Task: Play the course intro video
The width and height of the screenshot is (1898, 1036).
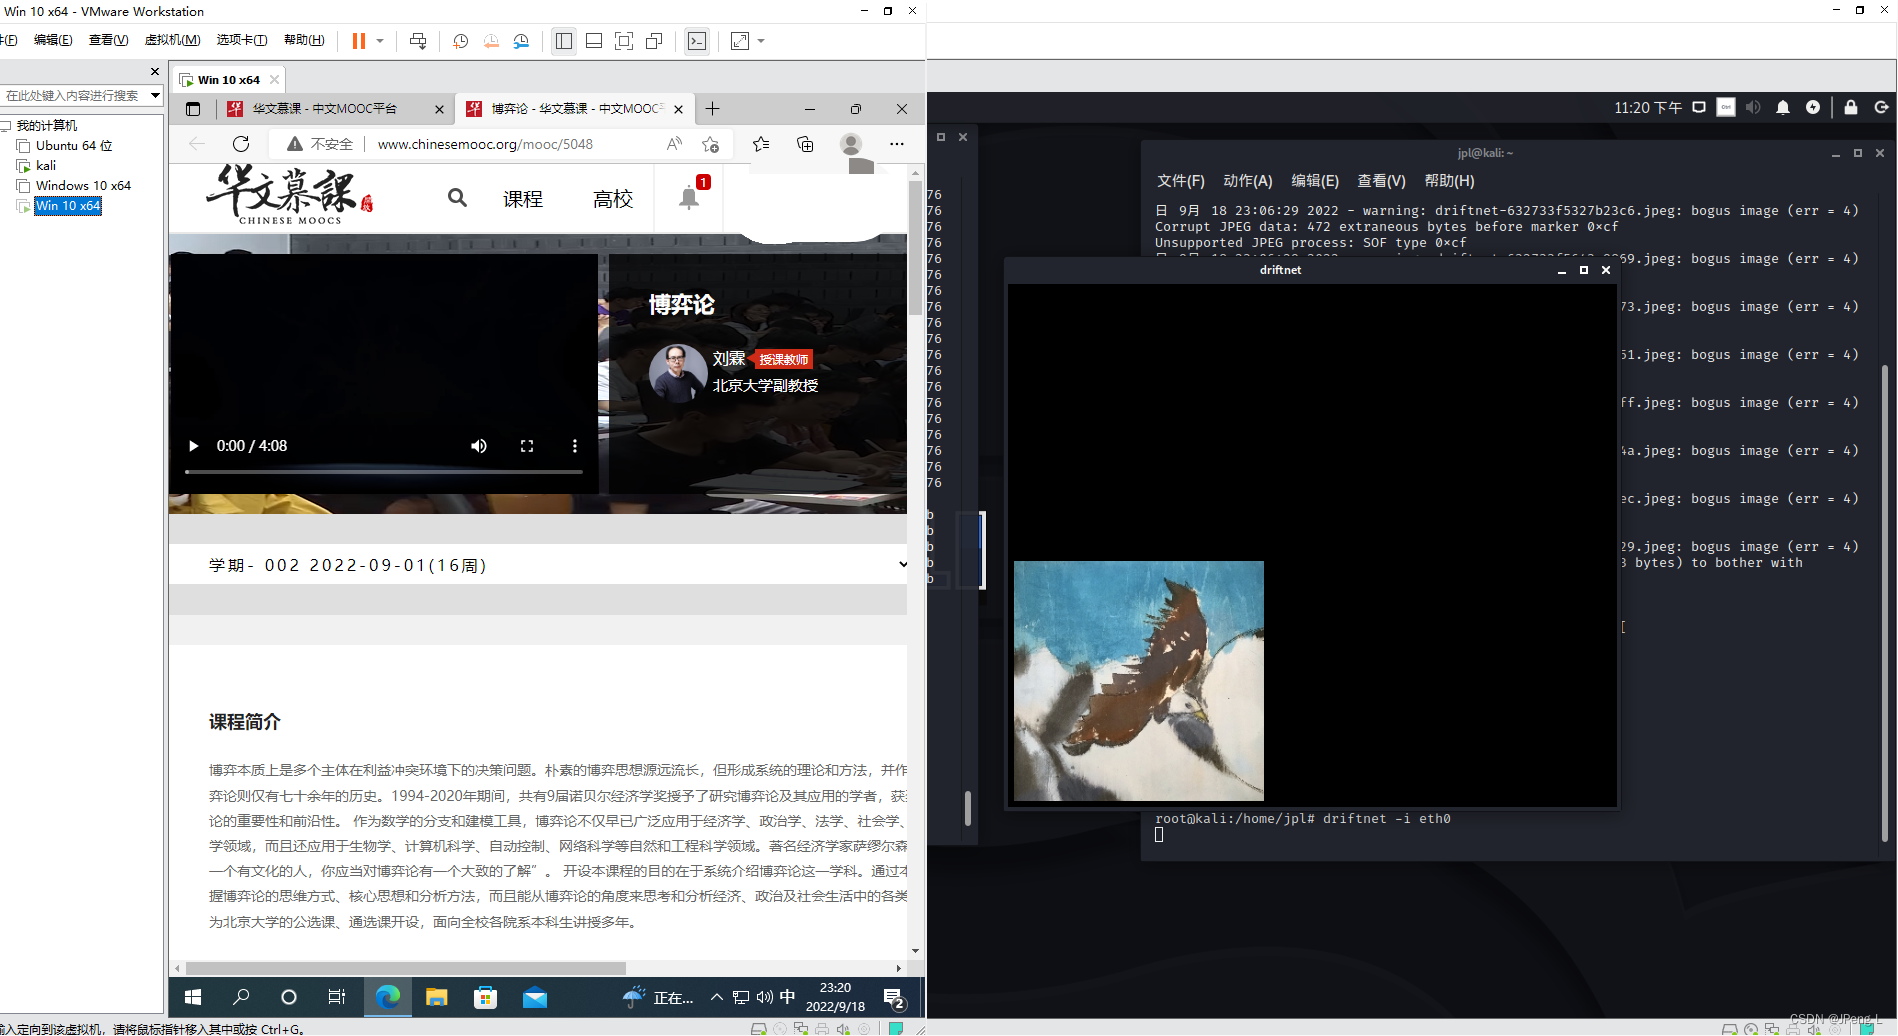Action: pyautogui.click(x=194, y=446)
